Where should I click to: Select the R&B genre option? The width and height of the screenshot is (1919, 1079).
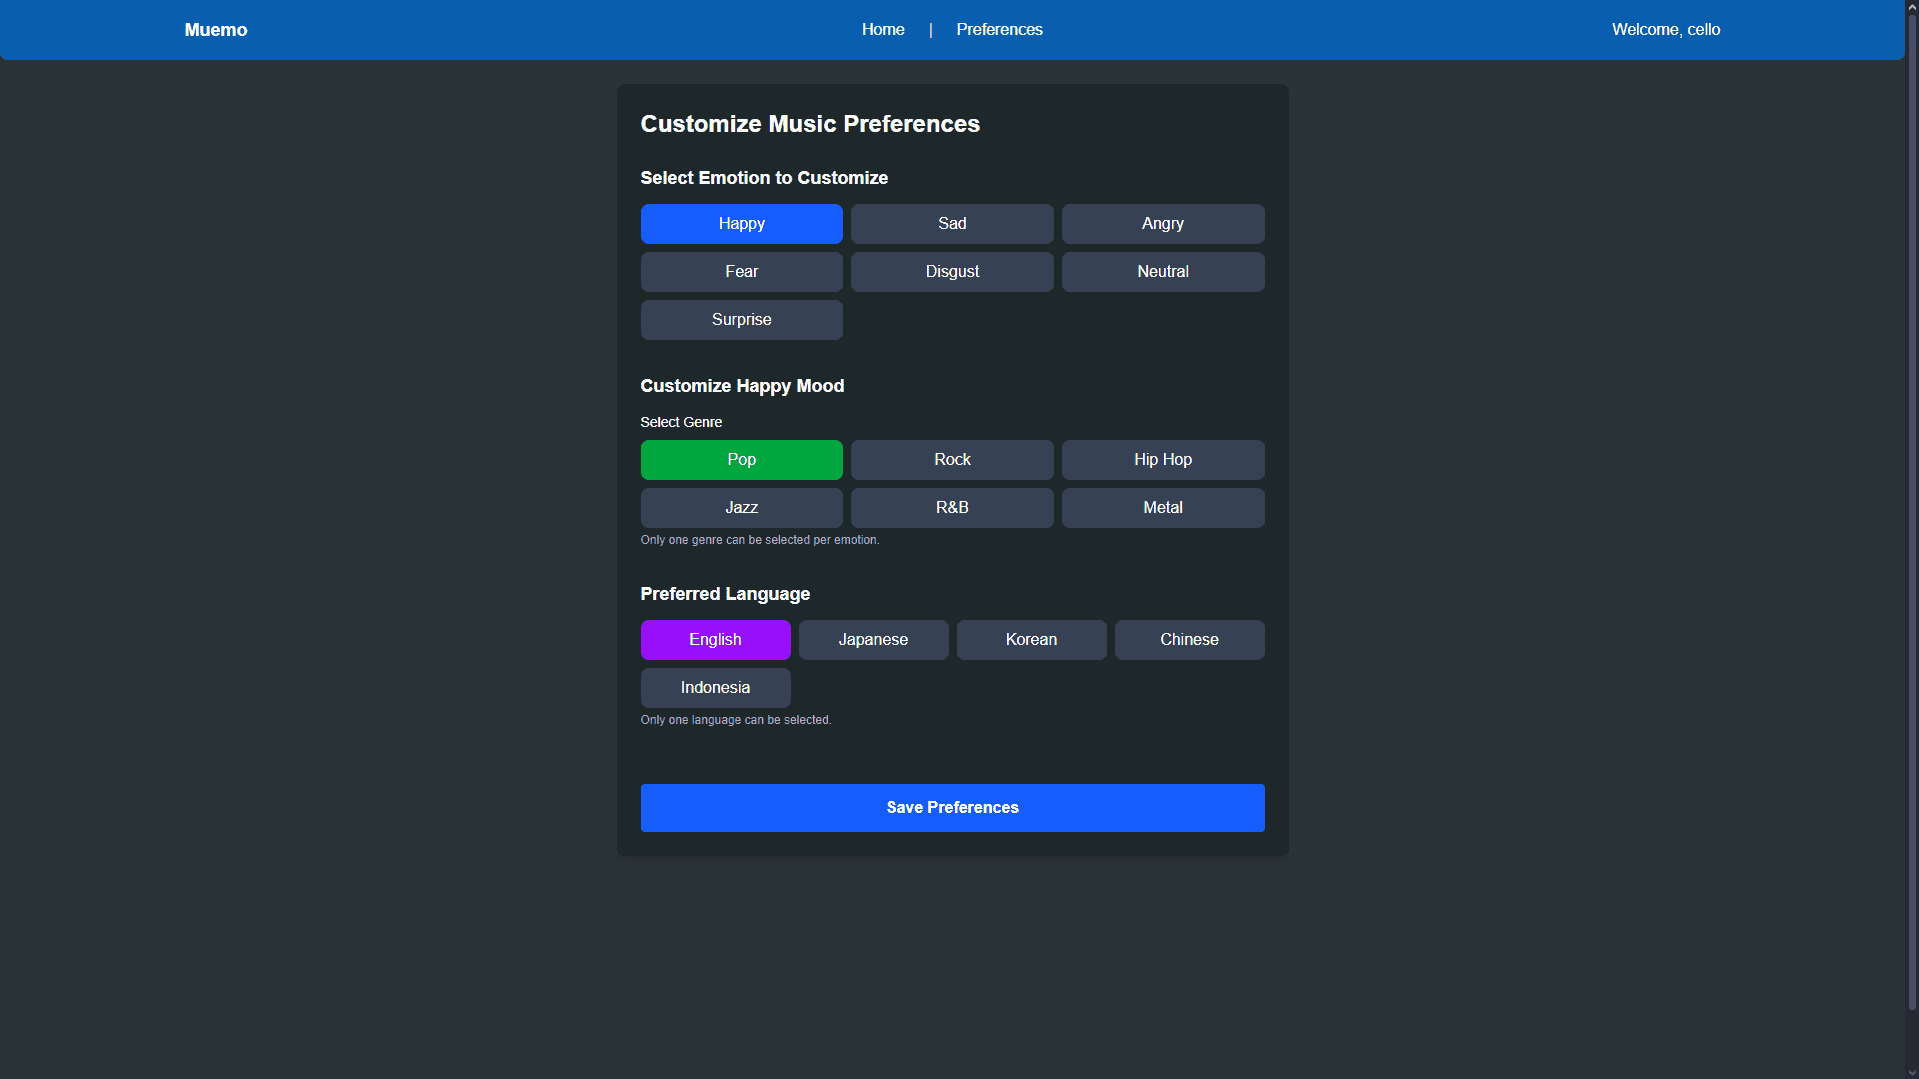tap(951, 508)
